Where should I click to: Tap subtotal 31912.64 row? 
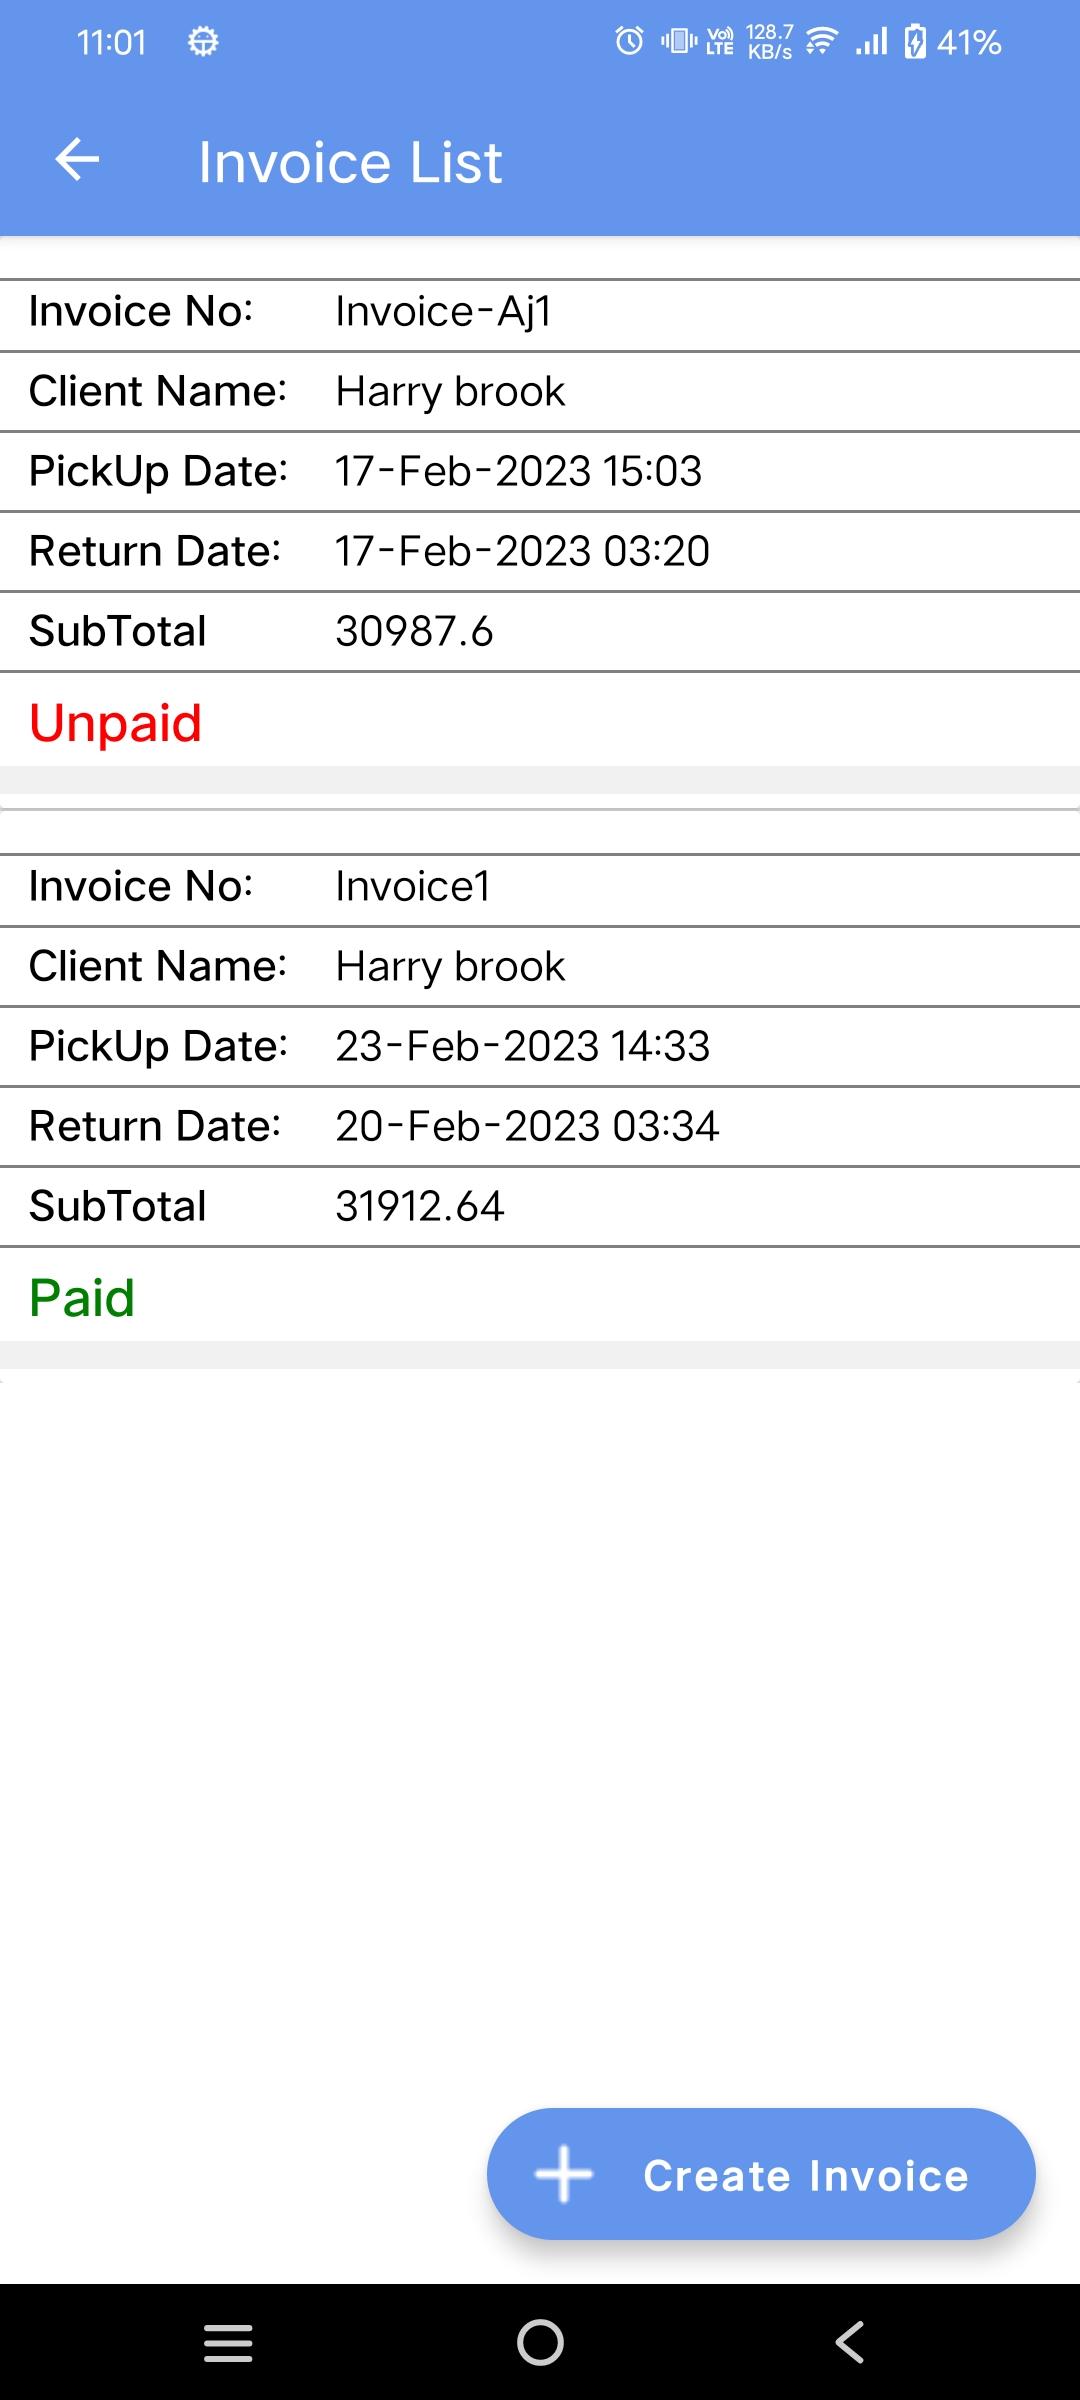(x=420, y=1207)
